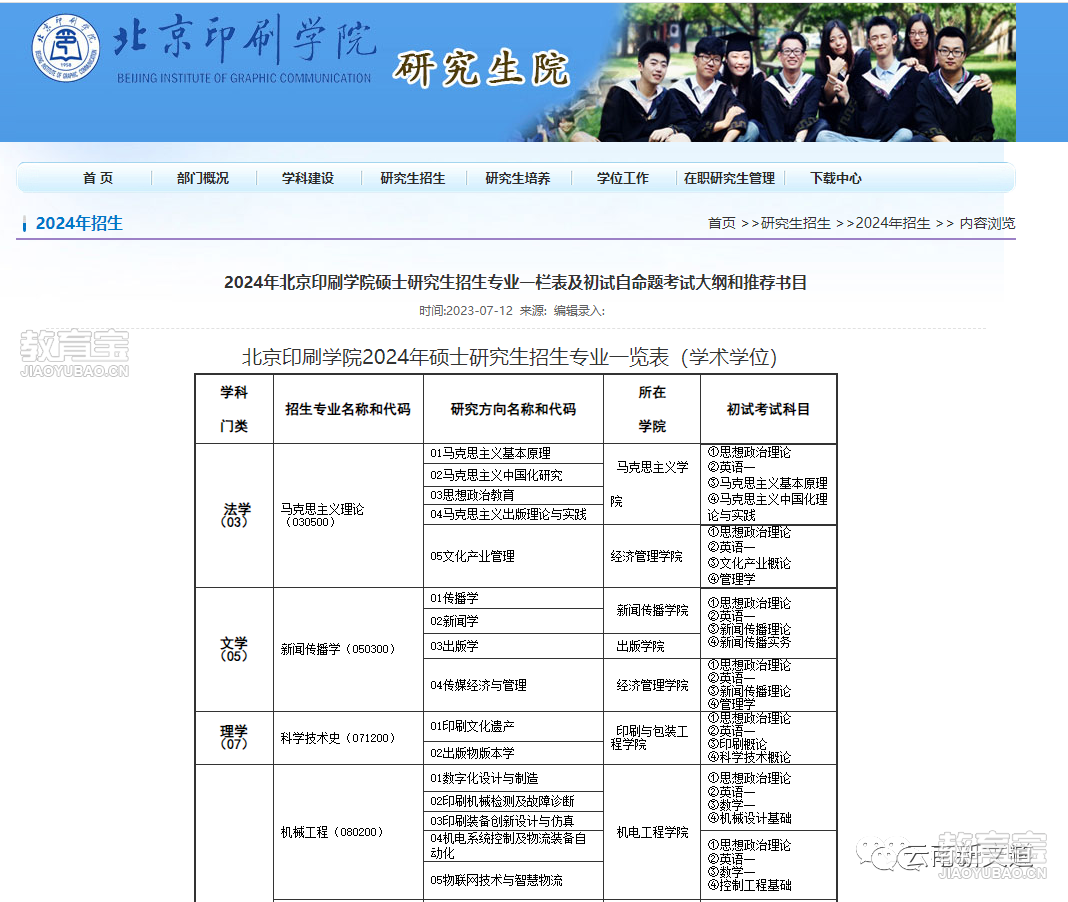
Task: Click row 05物联网技术与智慧物流
Action: pos(513,880)
